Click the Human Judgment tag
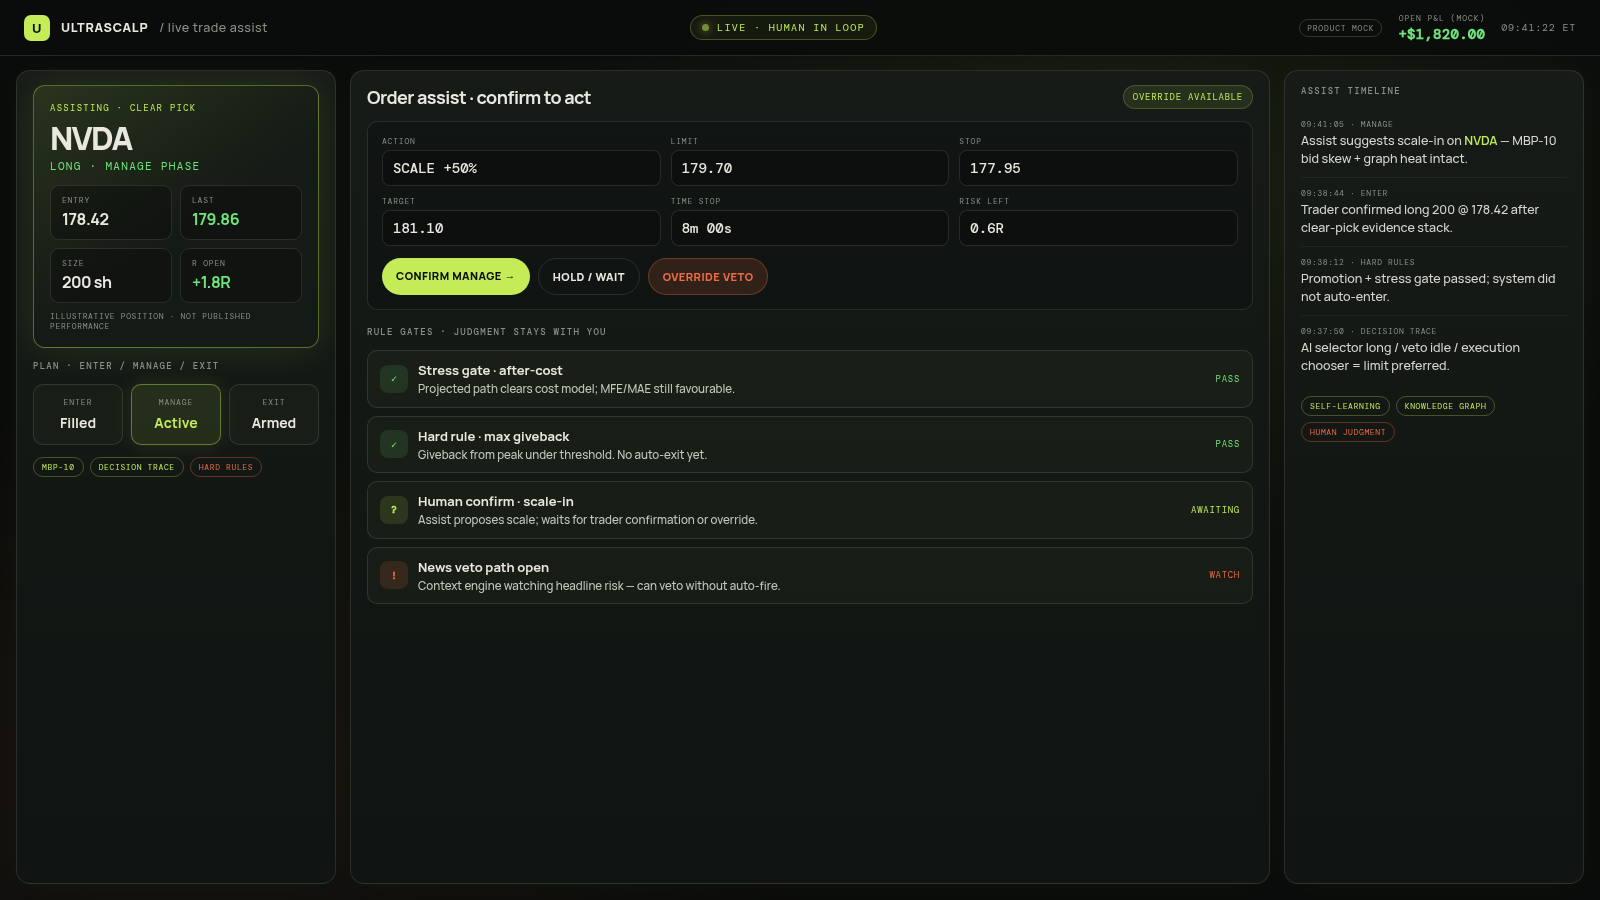Image resolution: width=1600 pixels, height=900 pixels. click(1347, 432)
